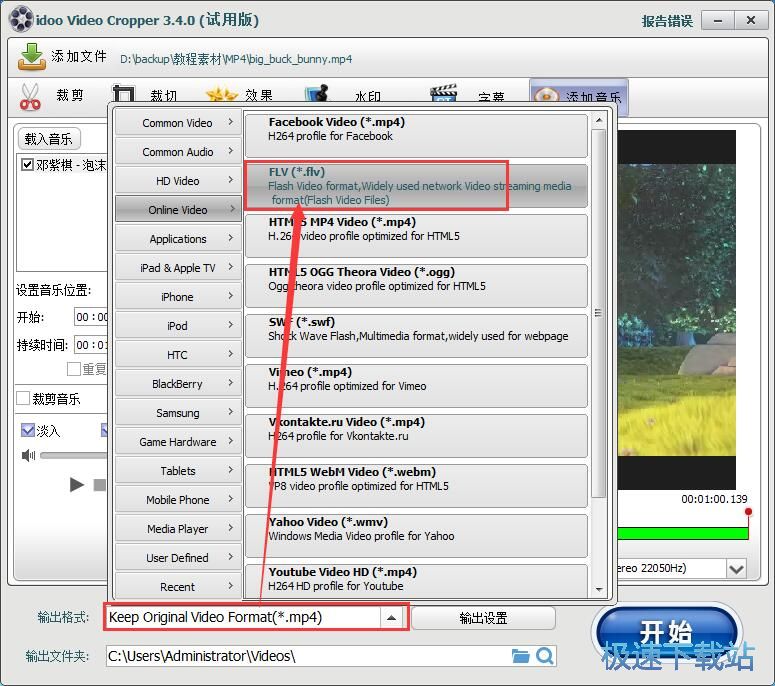Collapse the output format dropdown arrow

pyautogui.click(x=391, y=617)
